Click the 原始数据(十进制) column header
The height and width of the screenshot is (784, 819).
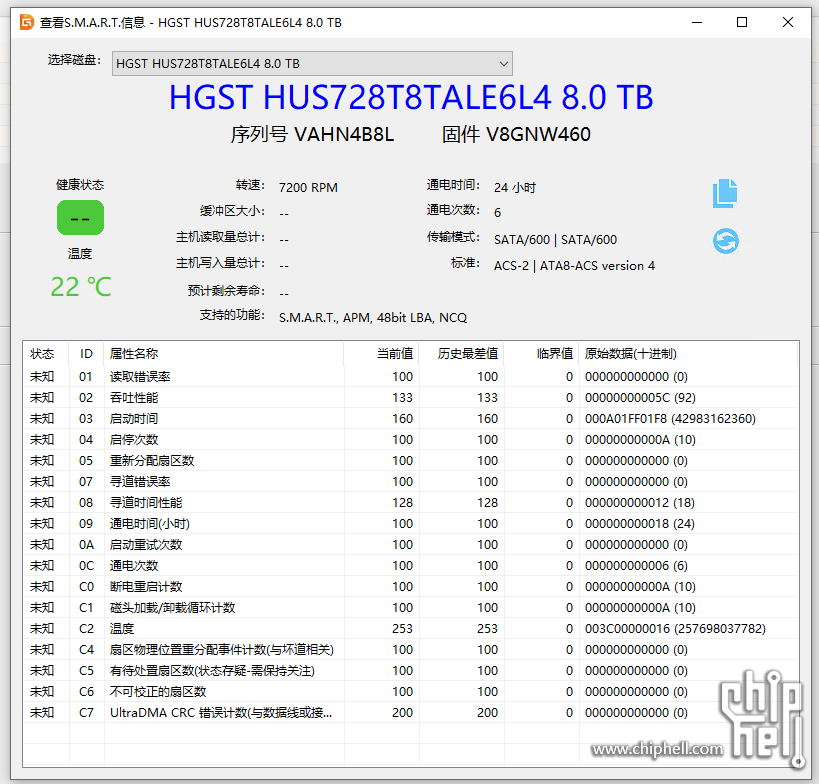click(x=688, y=354)
